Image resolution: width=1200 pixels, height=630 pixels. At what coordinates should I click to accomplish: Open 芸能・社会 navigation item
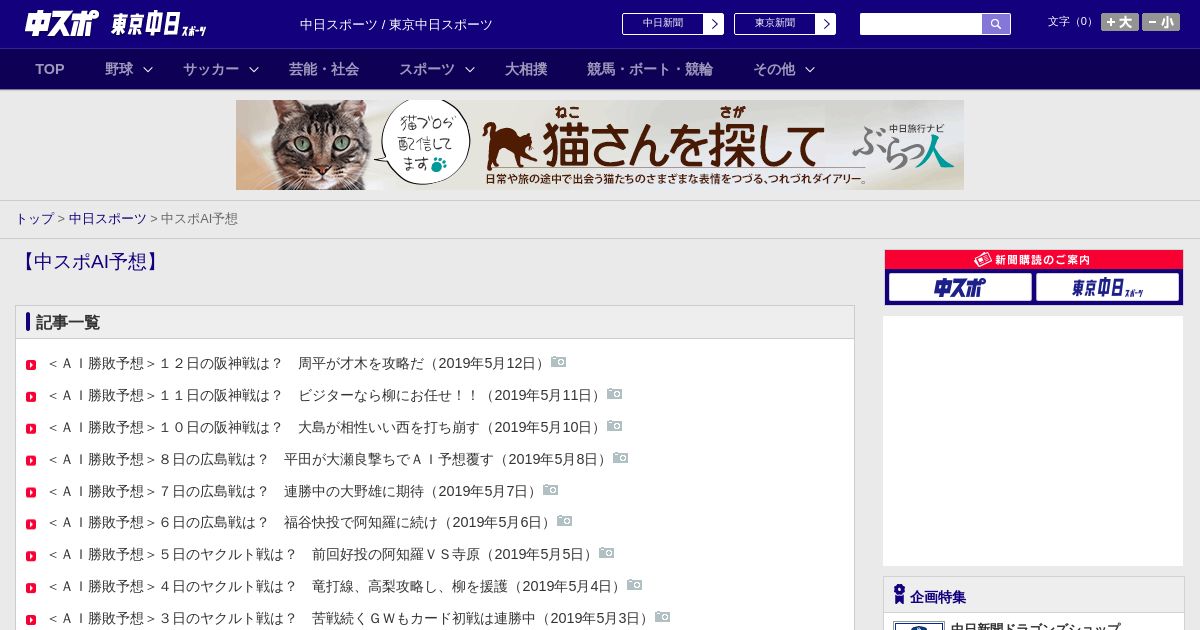pyautogui.click(x=324, y=69)
